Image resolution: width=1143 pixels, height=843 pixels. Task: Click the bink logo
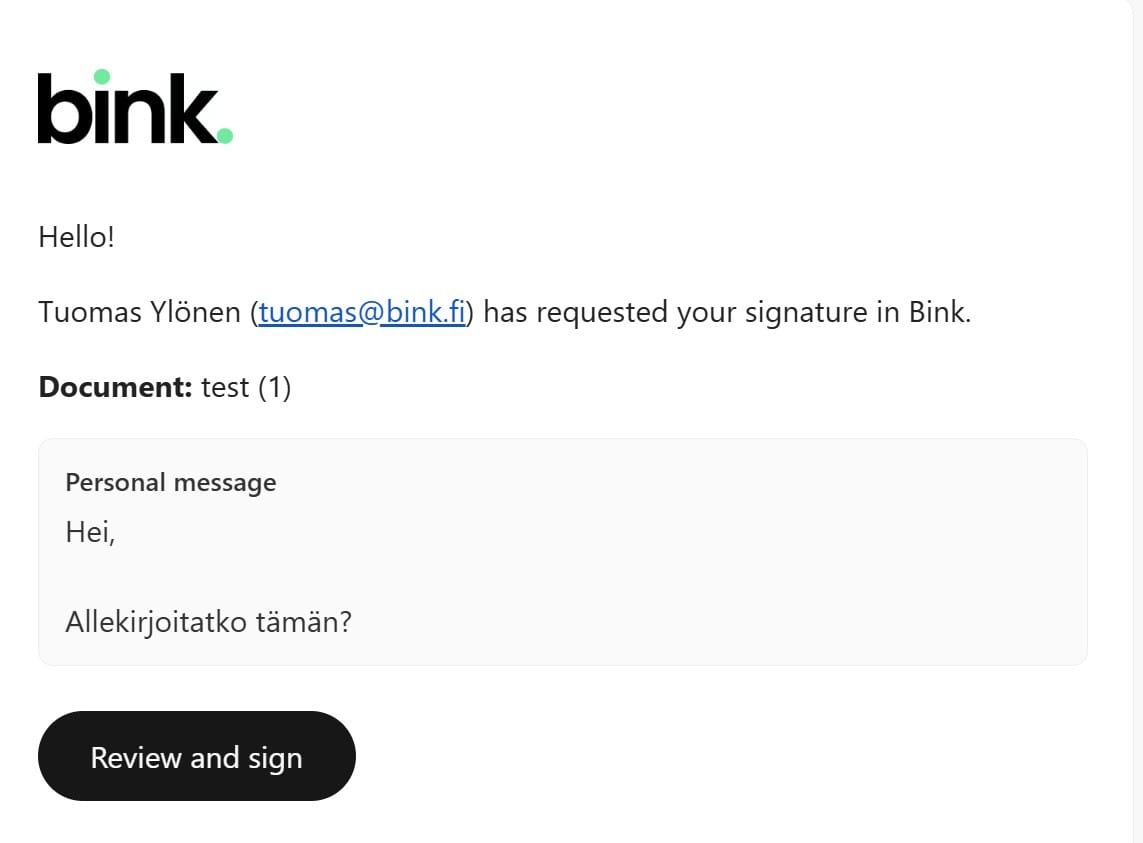pyautogui.click(x=135, y=108)
